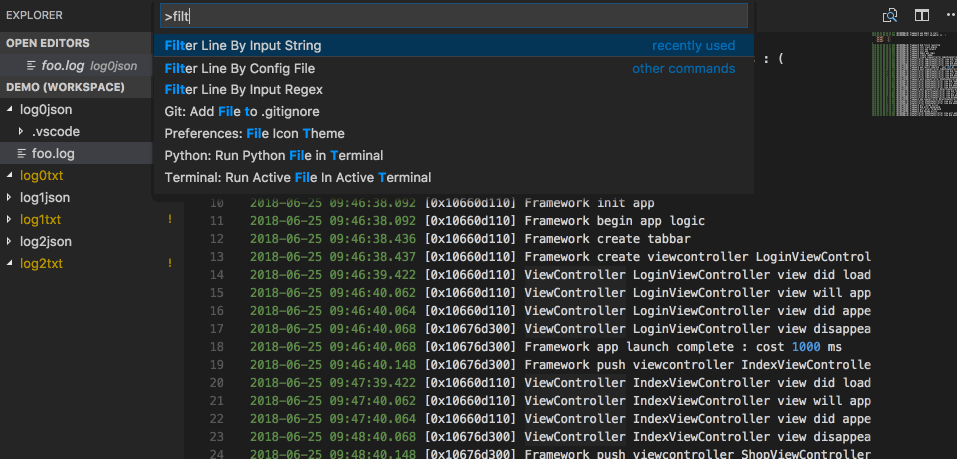Click the OPEN EDITORS section header
The image size is (957, 459).
click(x=76, y=43)
